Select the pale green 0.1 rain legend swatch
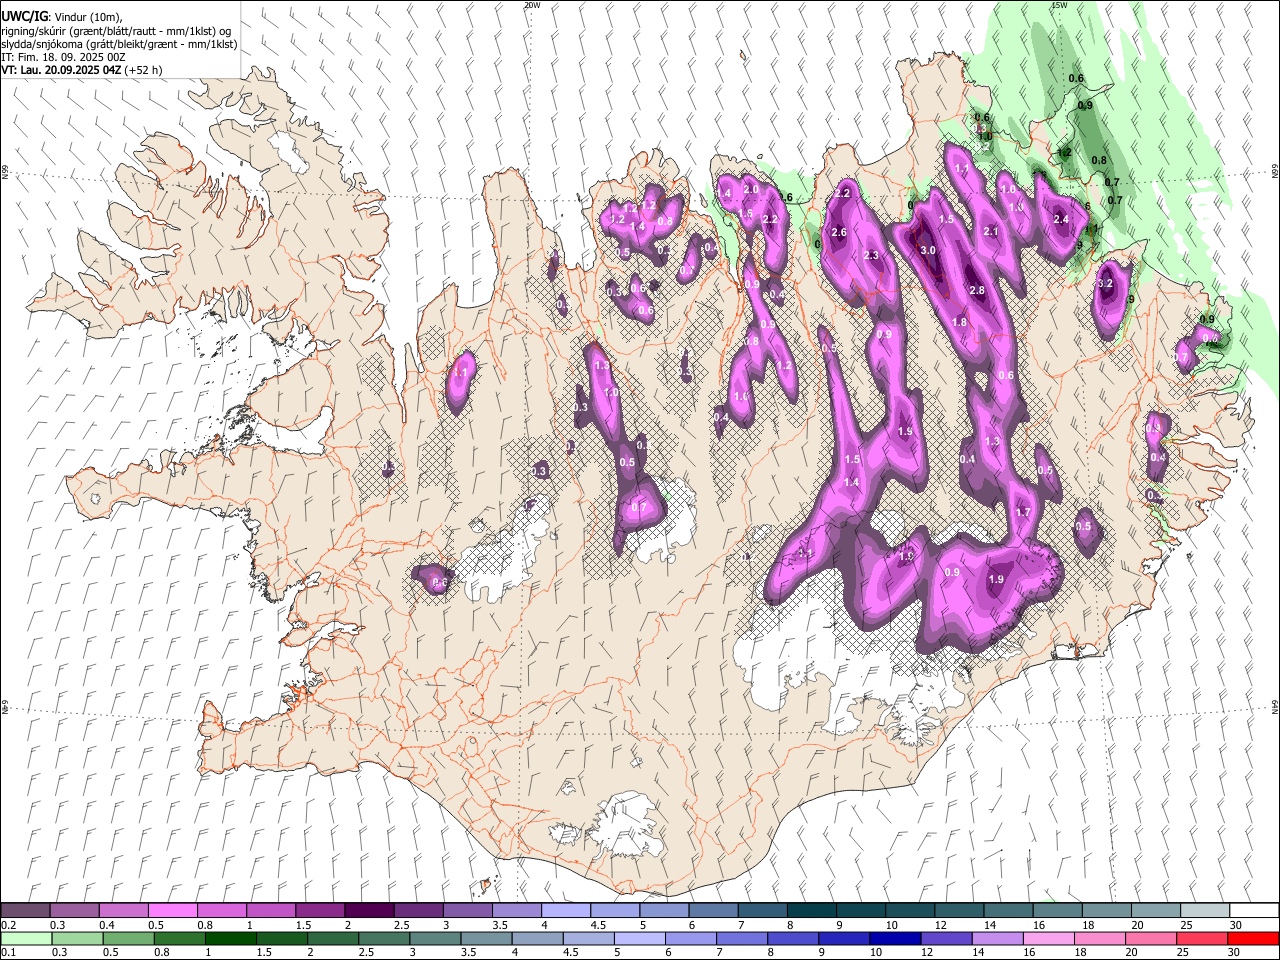Screen dimensions: 1280x960 tap(25, 939)
